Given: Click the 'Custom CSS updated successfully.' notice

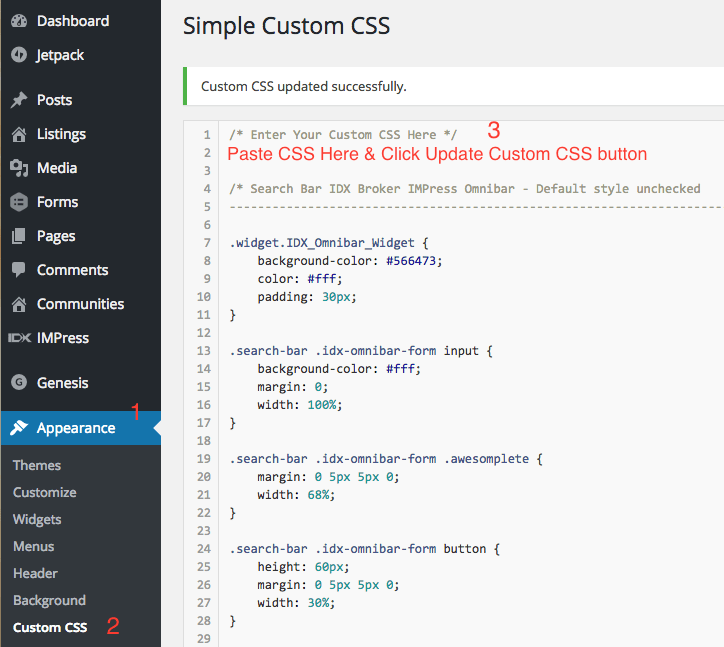Looking at the screenshot, I should click(x=304, y=86).
